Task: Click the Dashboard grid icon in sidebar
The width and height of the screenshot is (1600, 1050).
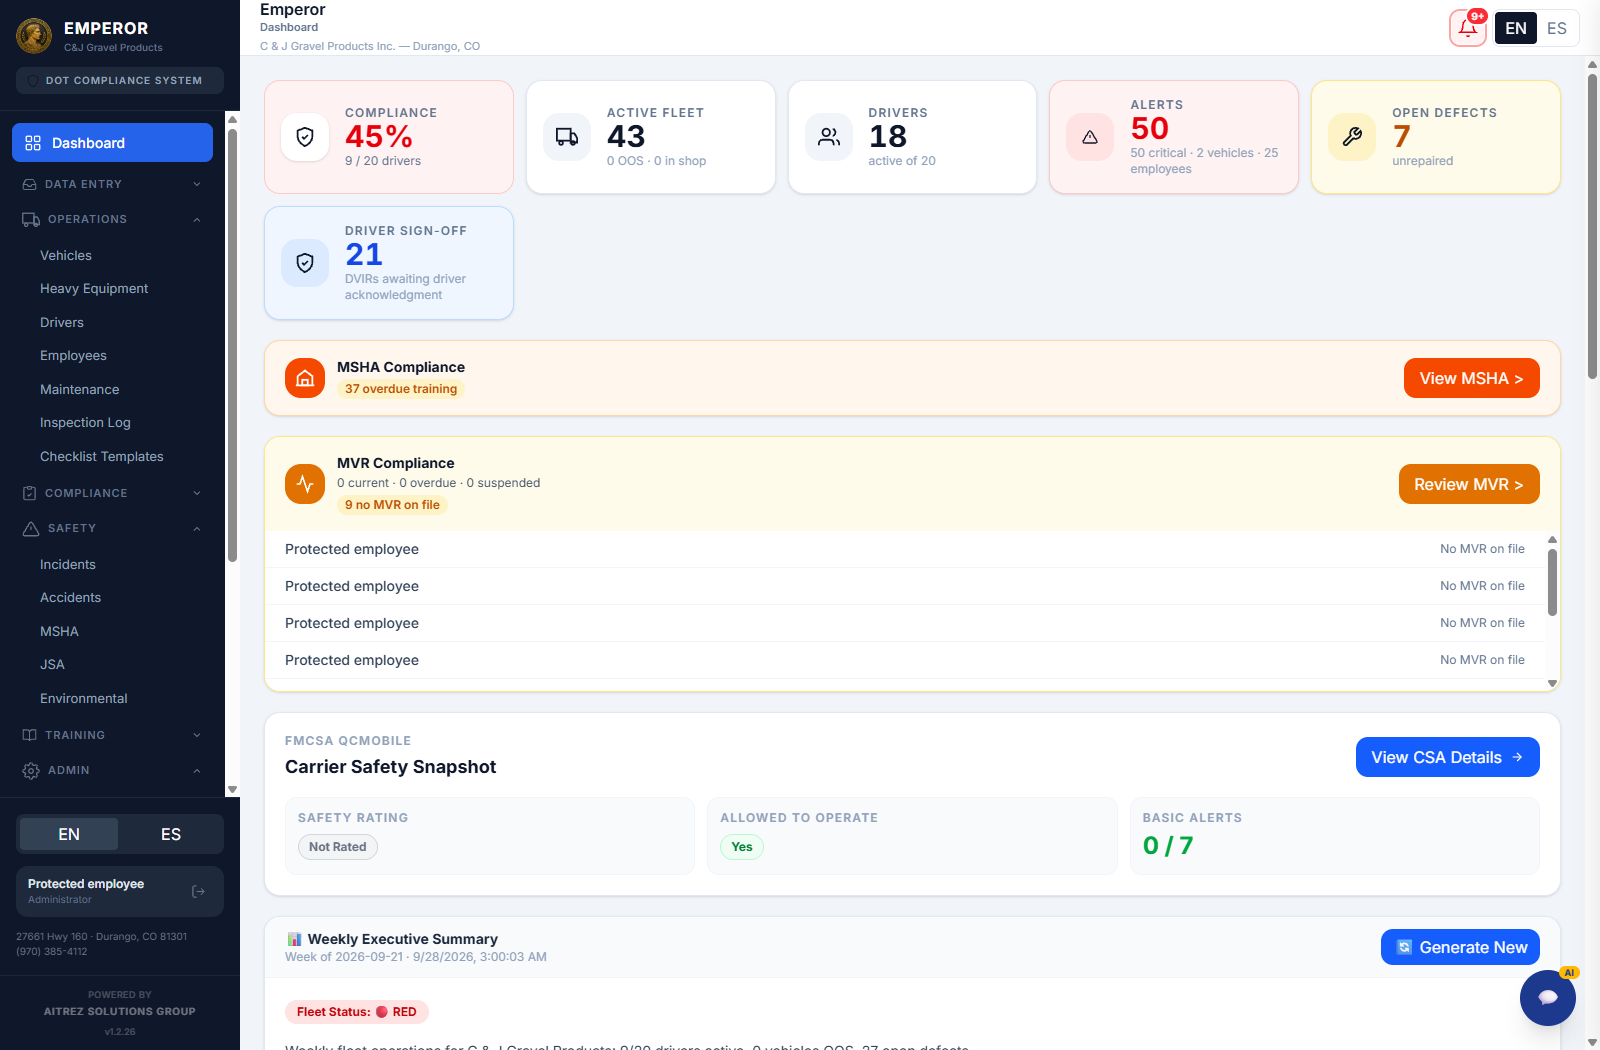Action: pos(33,143)
